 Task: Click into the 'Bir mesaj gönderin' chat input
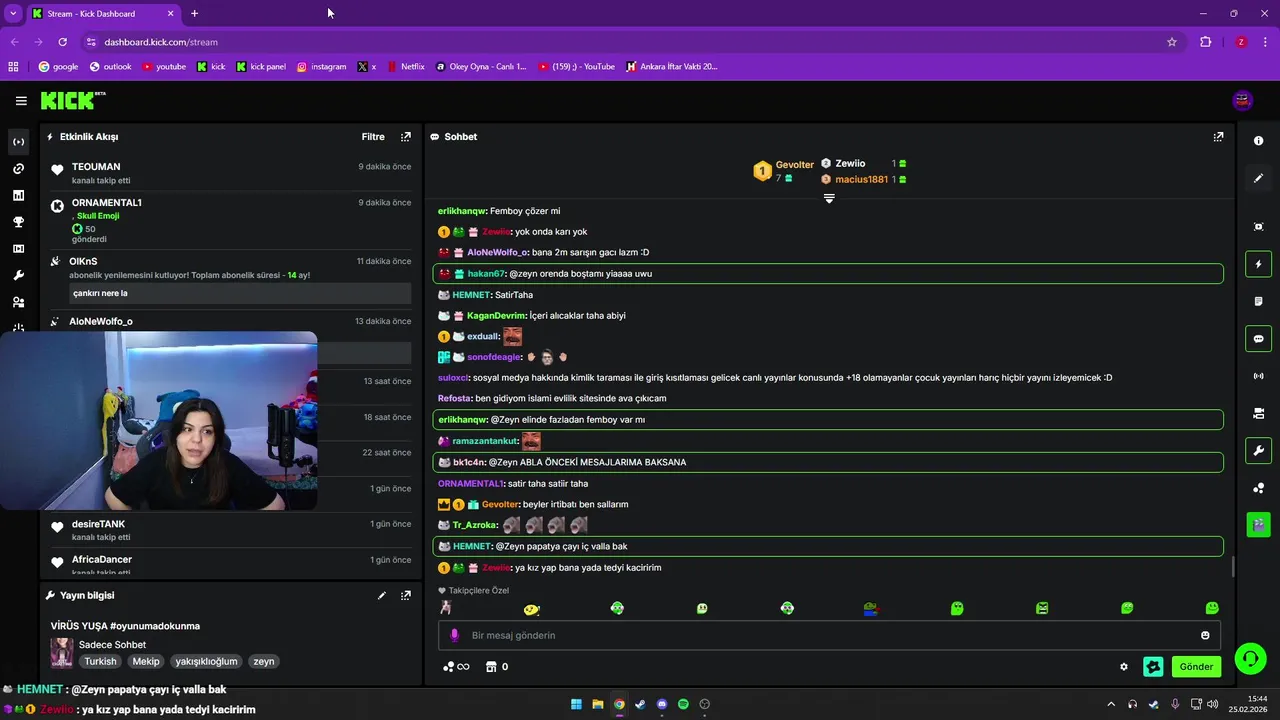[829, 635]
